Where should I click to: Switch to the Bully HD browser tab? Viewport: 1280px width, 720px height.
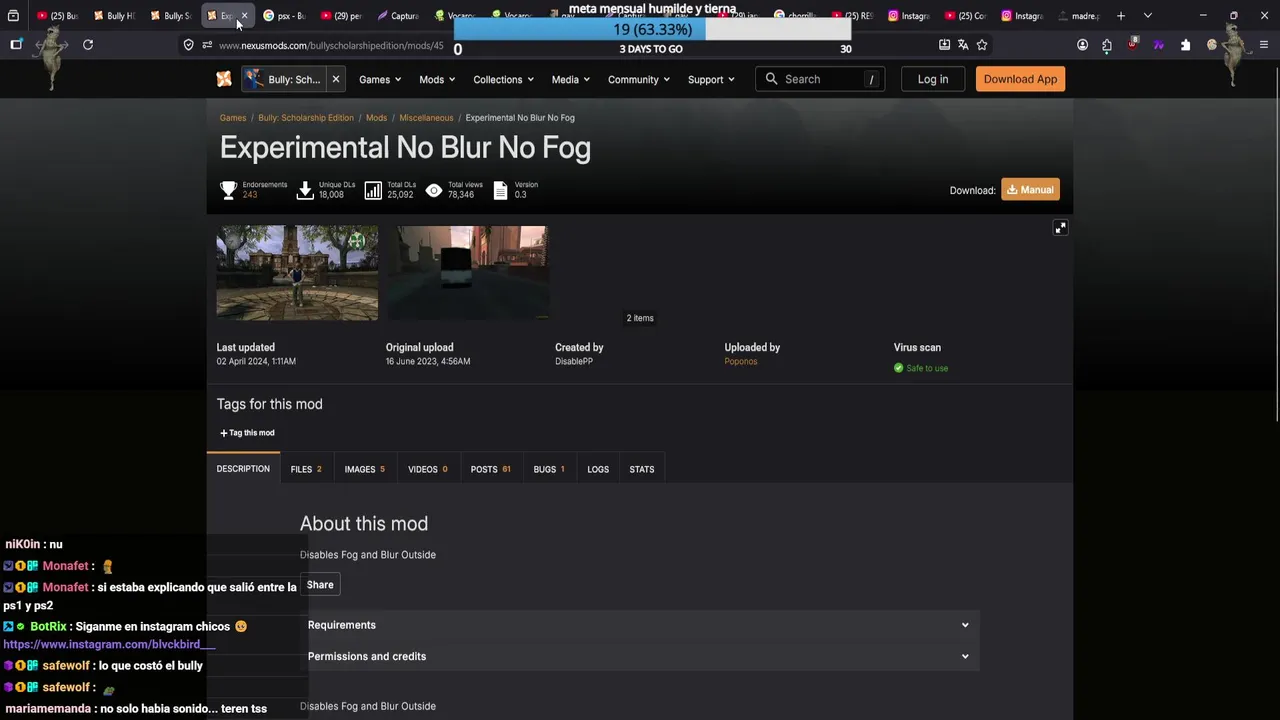(x=113, y=16)
